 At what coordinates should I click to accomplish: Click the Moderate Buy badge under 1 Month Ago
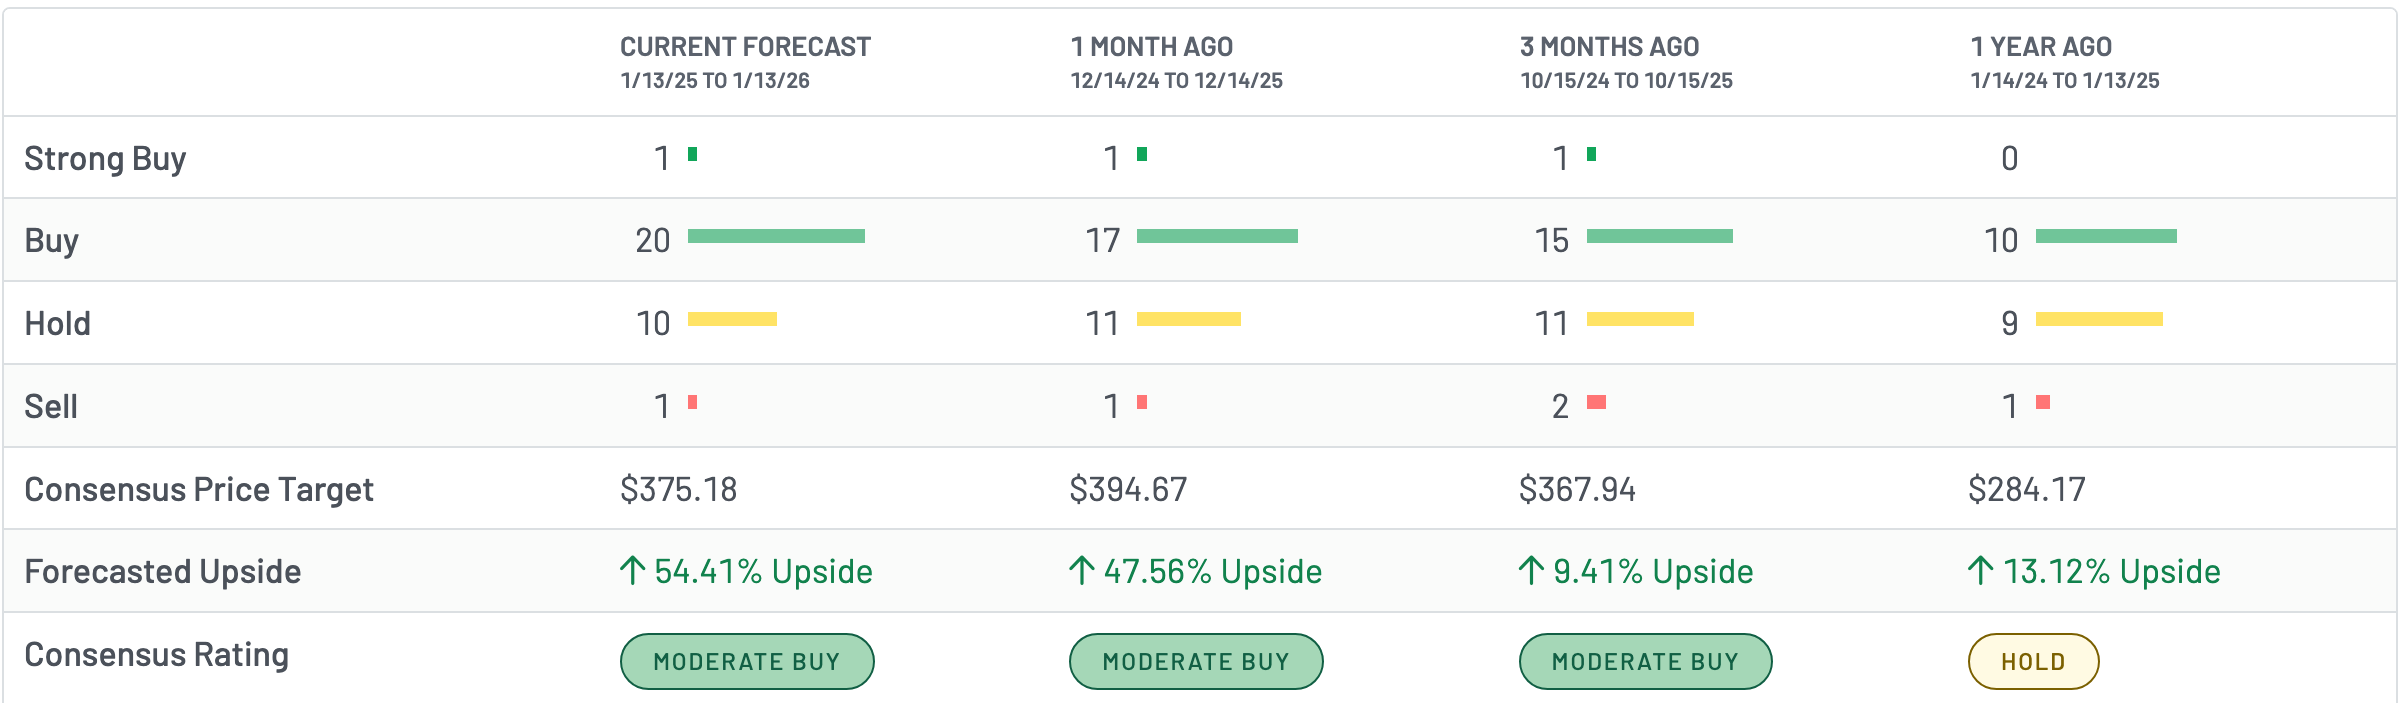(1196, 661)
